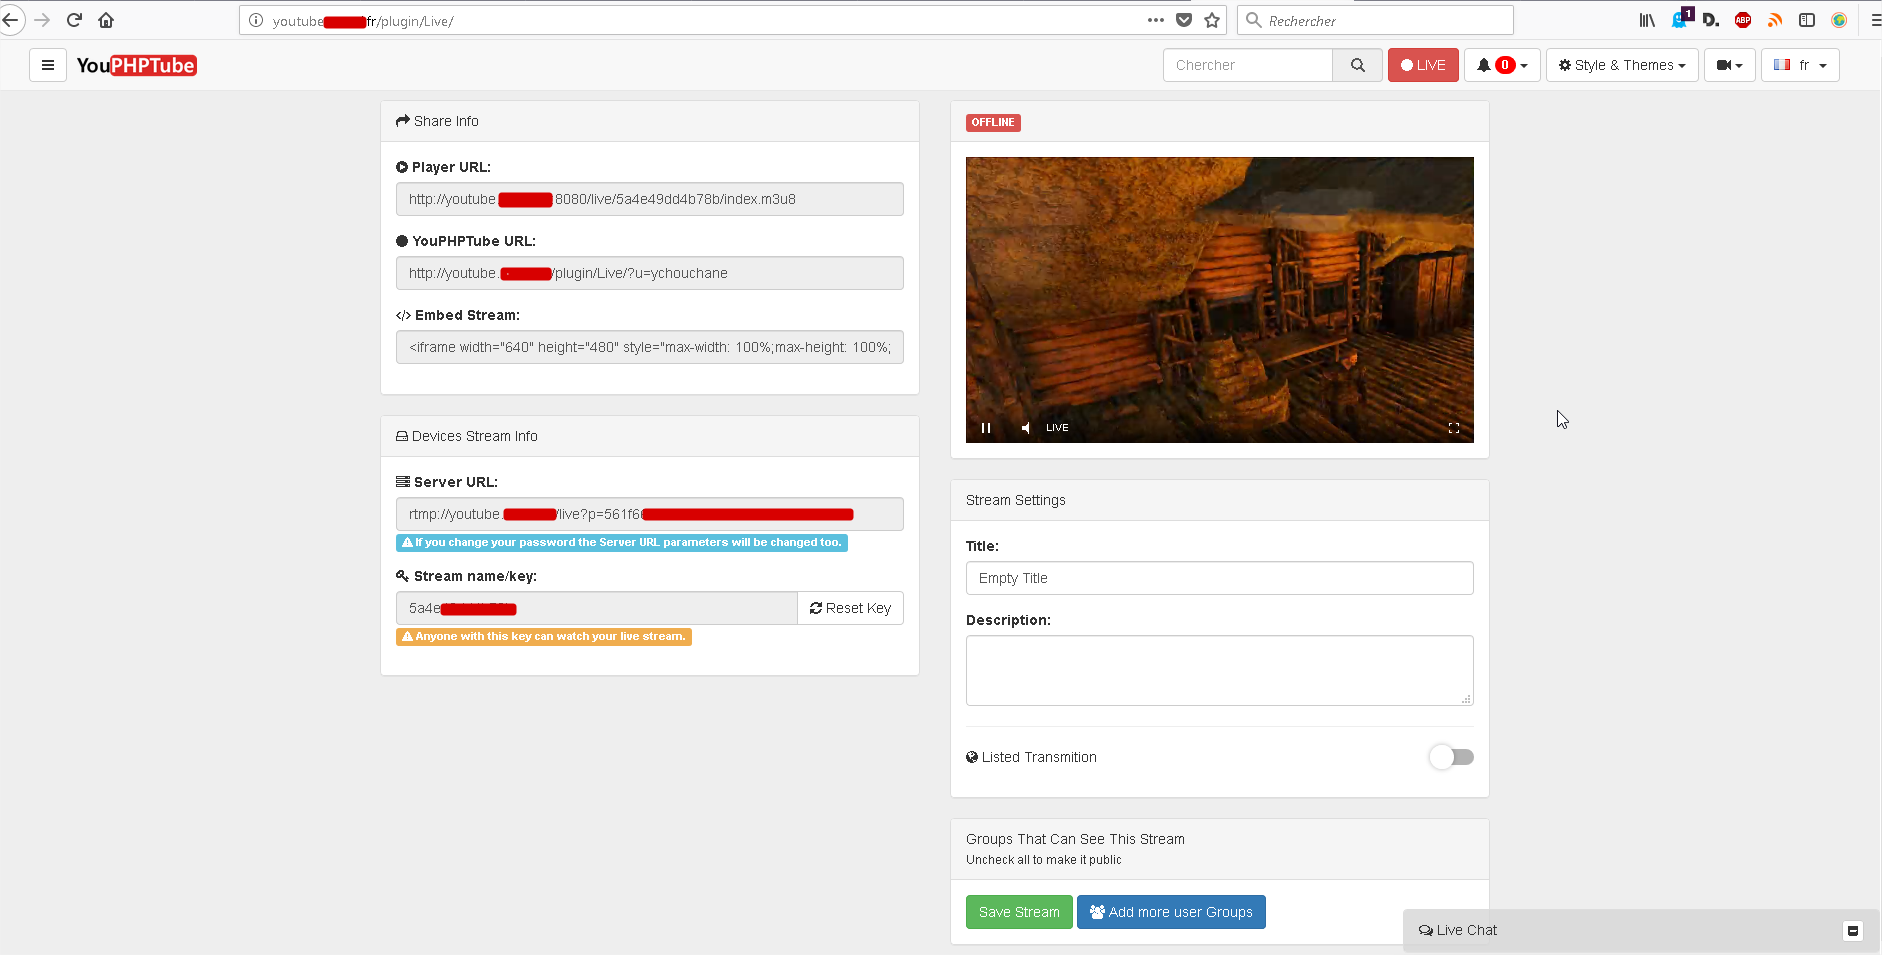Add more user Groups
This screenshot has height=955, width=1882.
click(1171, 912)
